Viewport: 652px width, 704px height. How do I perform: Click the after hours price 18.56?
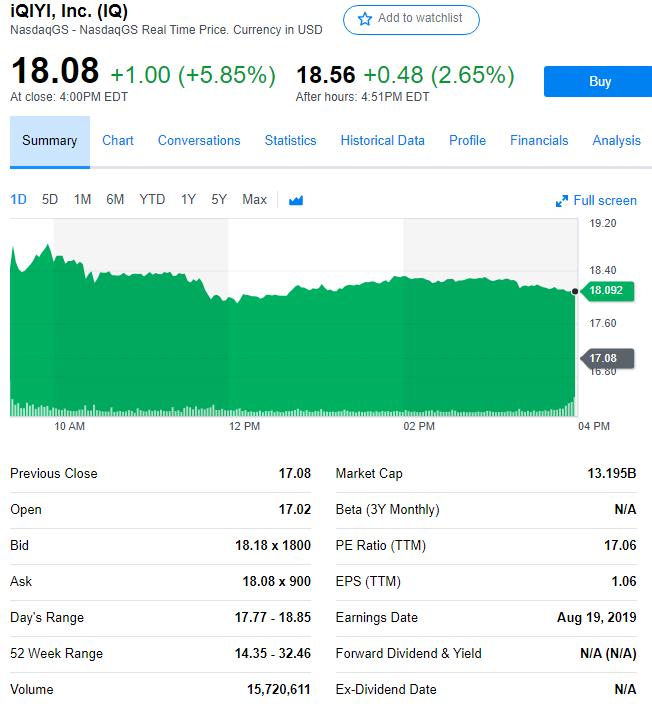pos(326,75)
